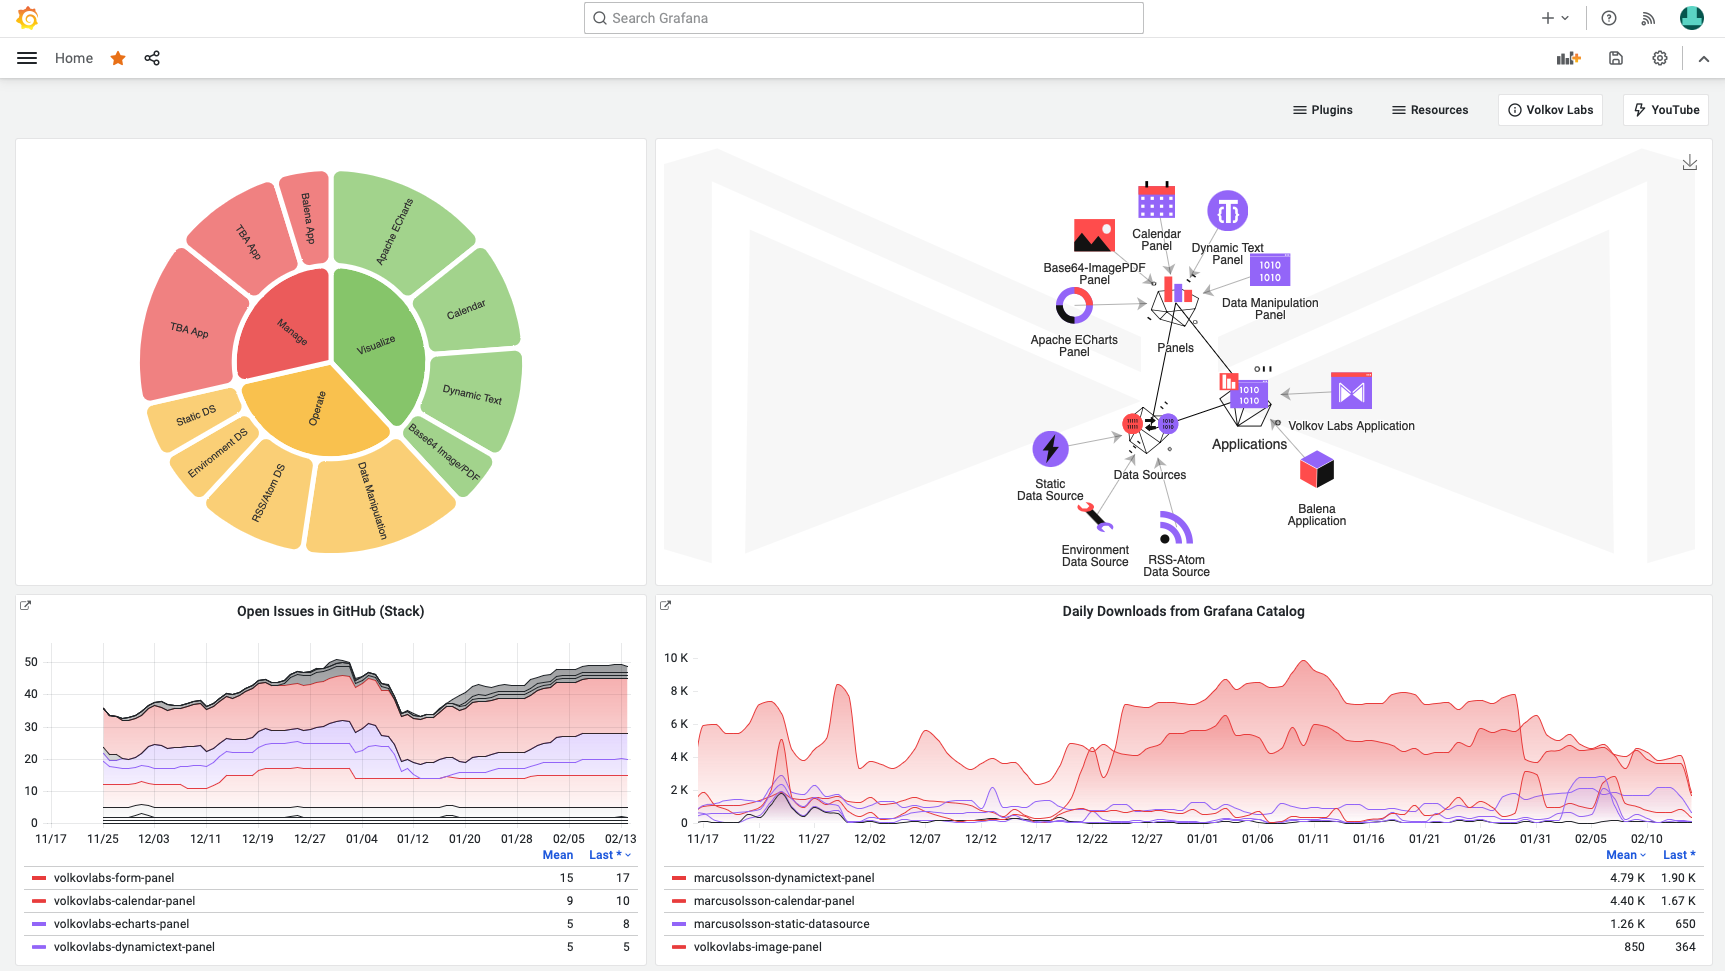Click the Balena Application cube icon
1725x971 pixels.
pos(1317,470)
